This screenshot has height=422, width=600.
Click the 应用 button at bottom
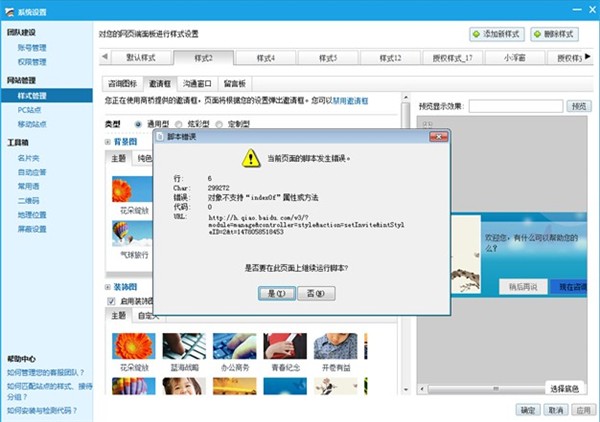click(584, 411)
